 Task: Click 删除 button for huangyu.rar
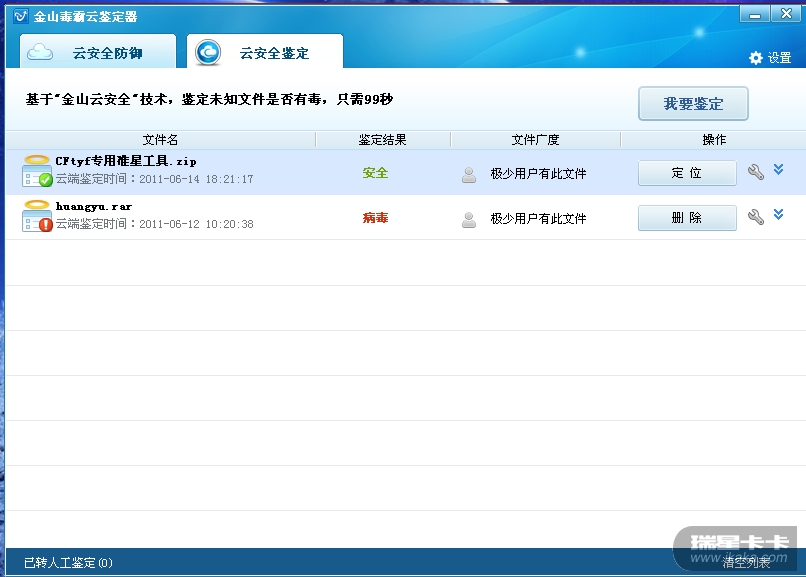point(687,218)
